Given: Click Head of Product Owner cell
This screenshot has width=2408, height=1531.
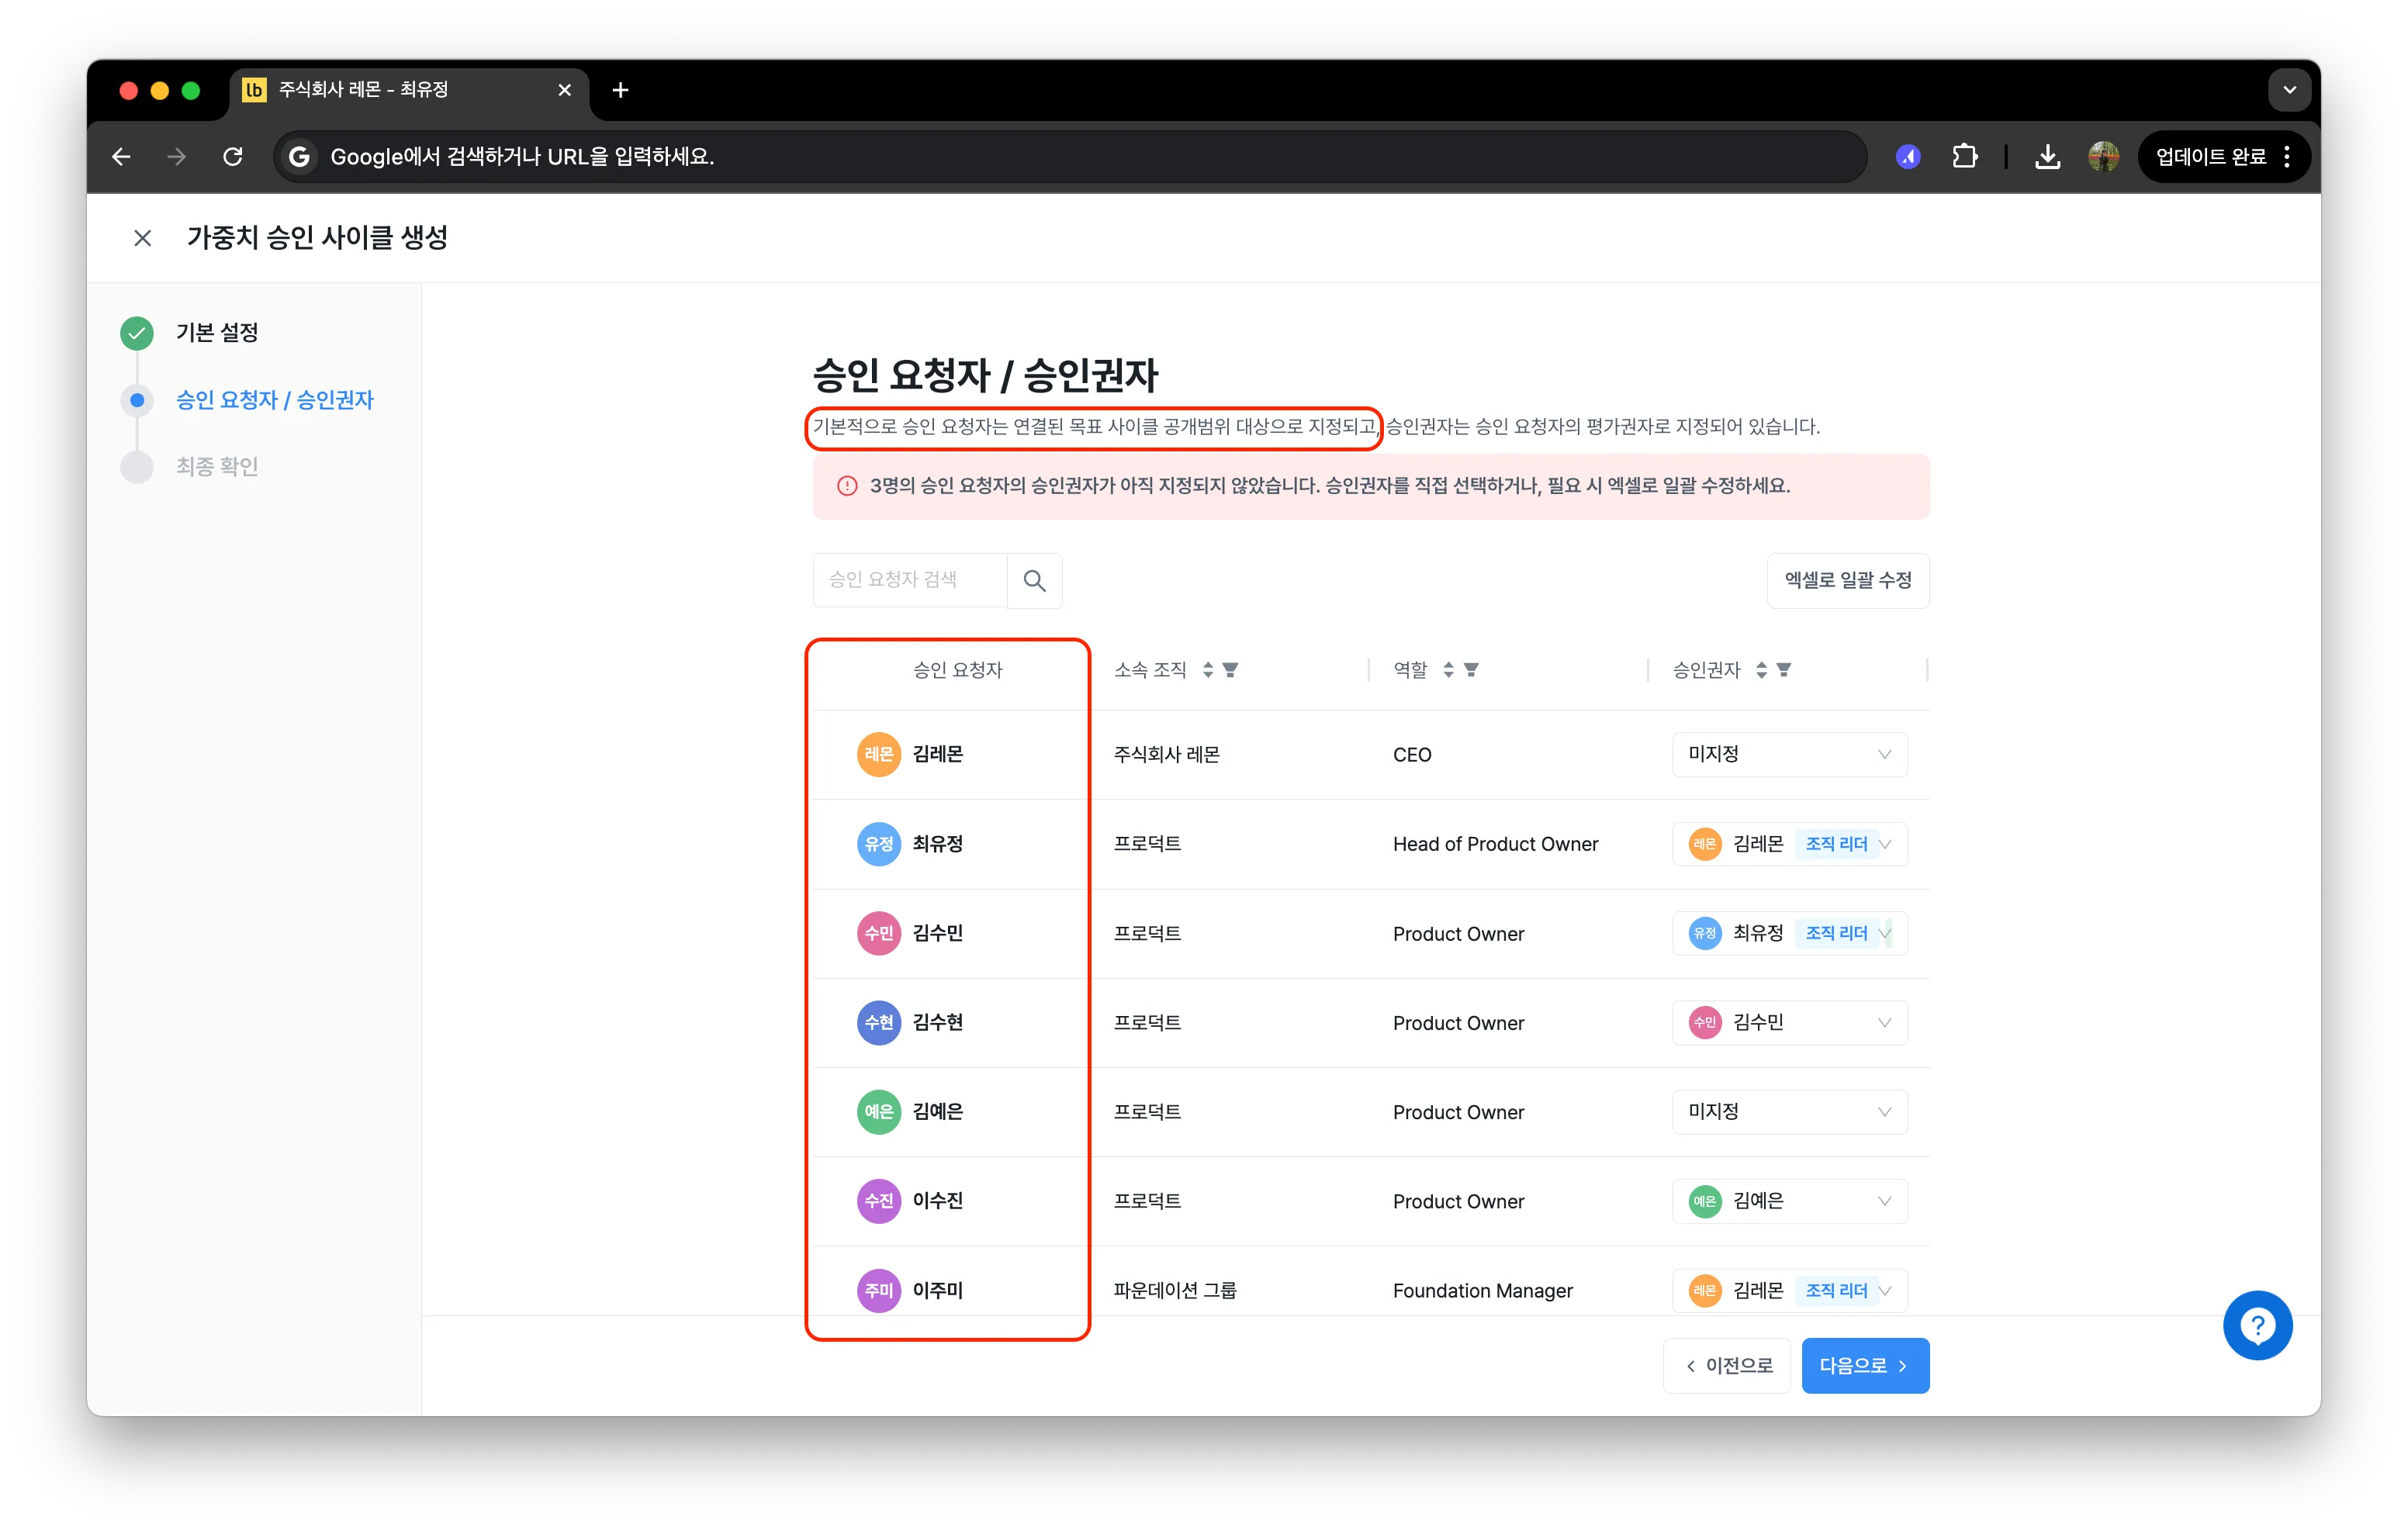Looking at the screenshot, I should tap(1495, 844).
